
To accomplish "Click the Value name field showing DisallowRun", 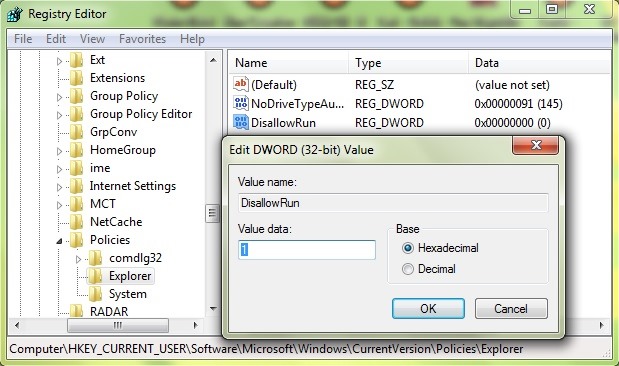I will click(393, 203).
